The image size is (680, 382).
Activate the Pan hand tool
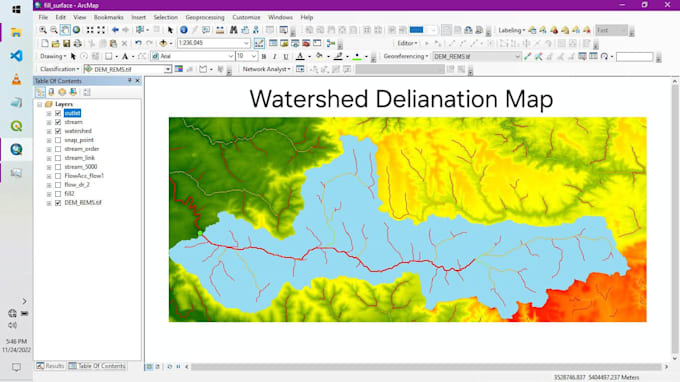[x=65, y=30]
